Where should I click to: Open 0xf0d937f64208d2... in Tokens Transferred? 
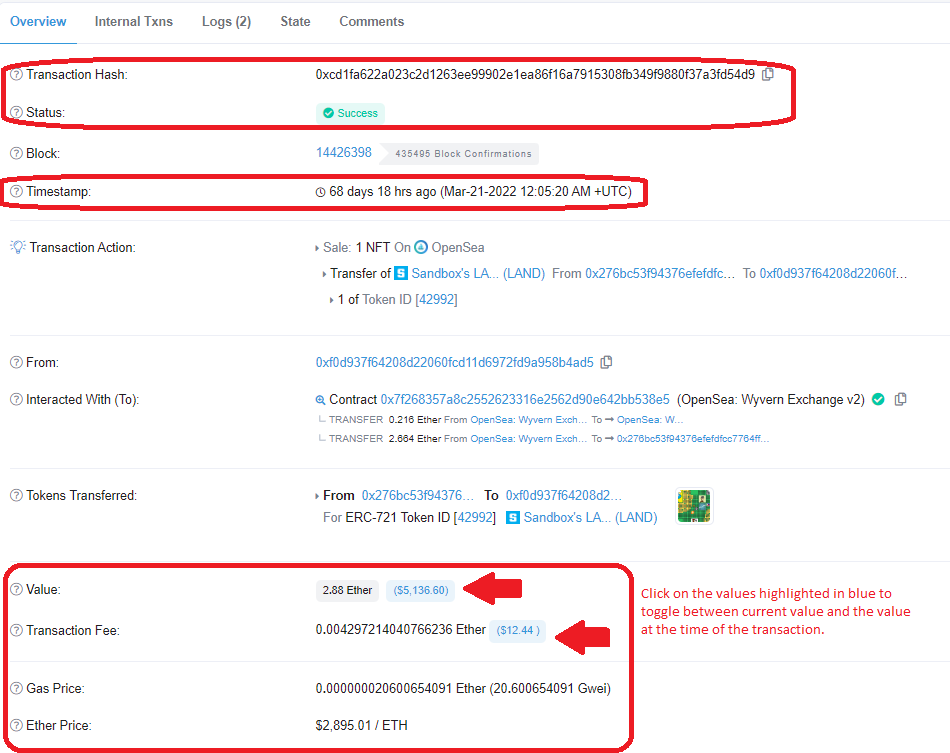coord(563,496)
